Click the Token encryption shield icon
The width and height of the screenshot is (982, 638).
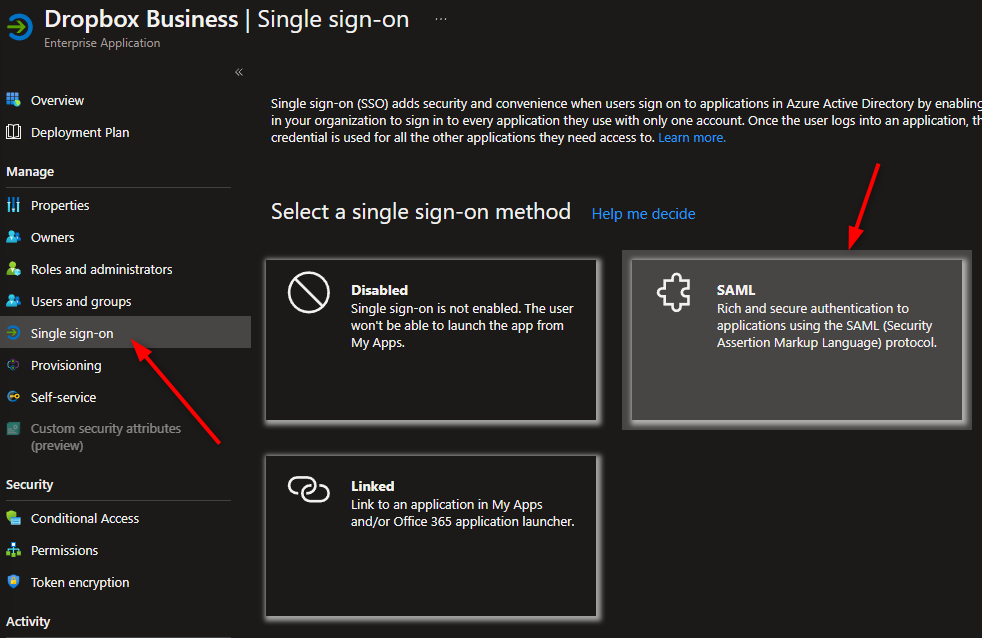[14, 582]
